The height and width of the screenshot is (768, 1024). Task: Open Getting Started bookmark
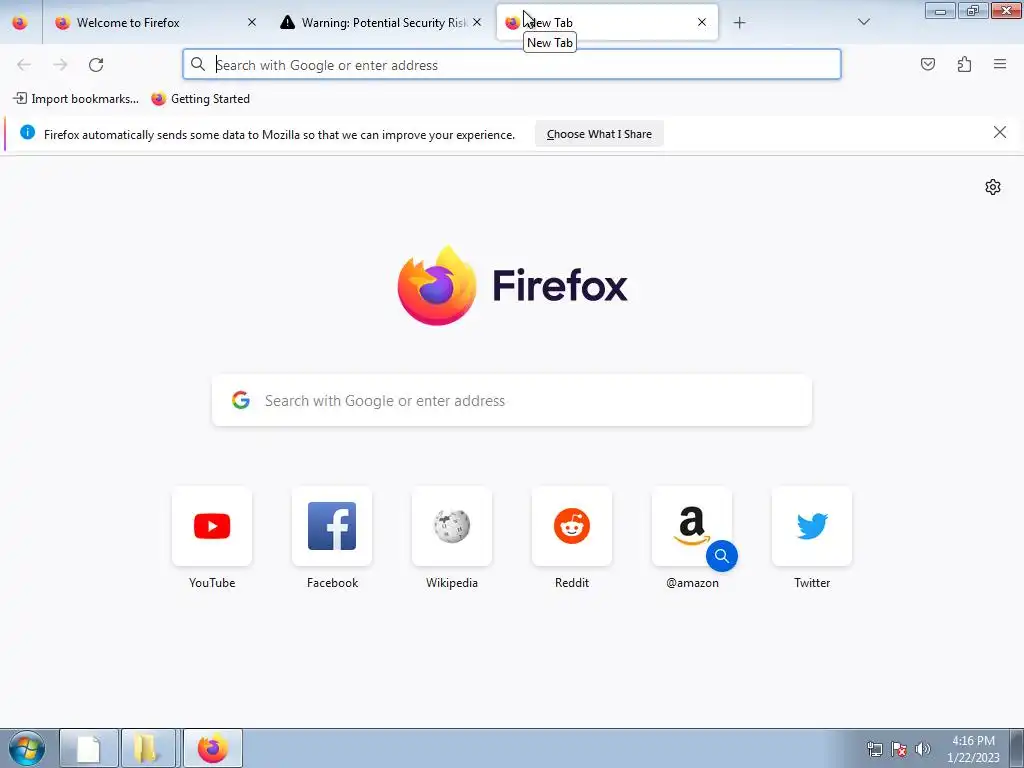click(x=200, y=99)
